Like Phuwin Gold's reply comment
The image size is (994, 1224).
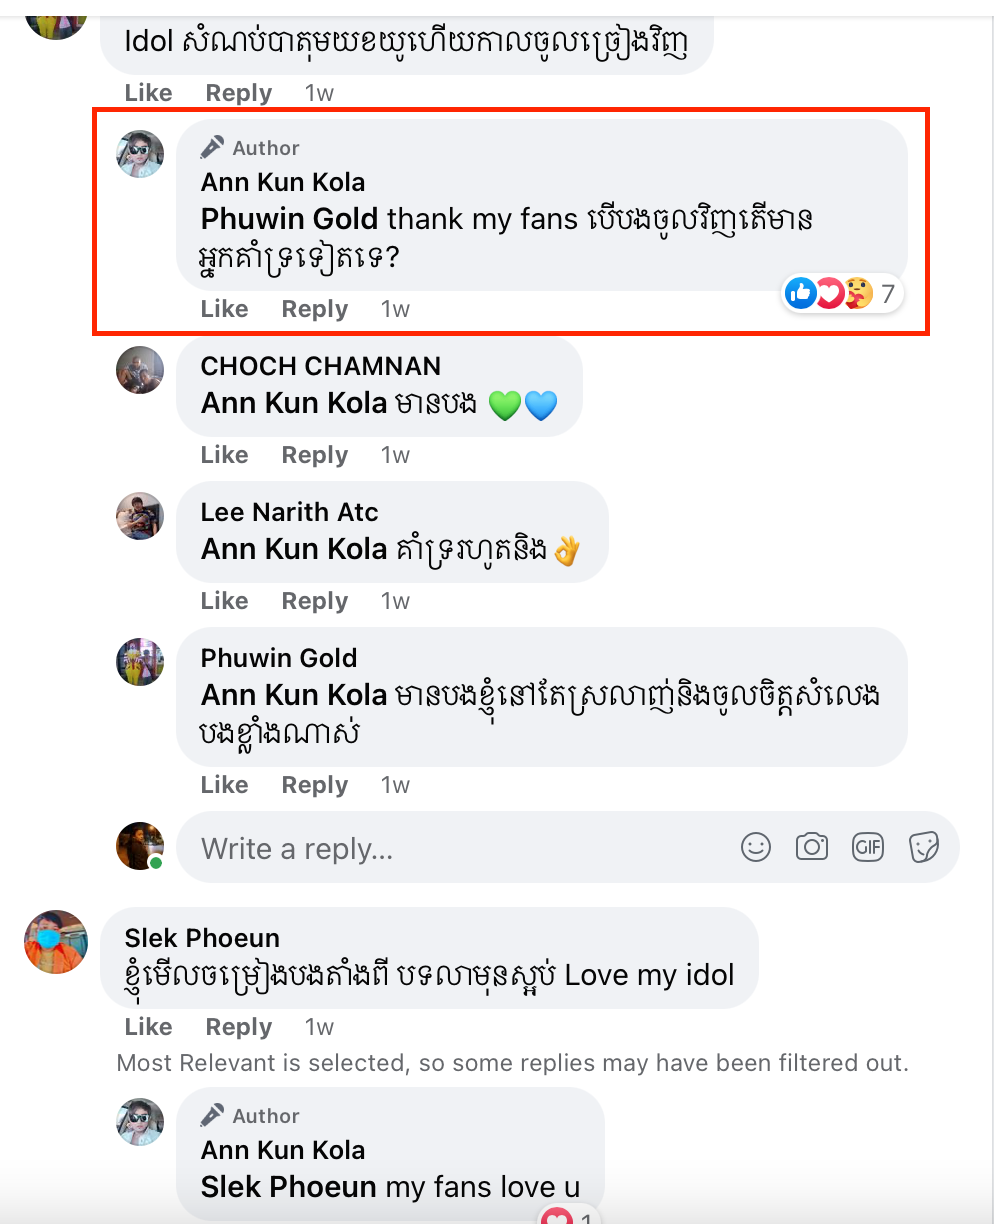point(224,785)
